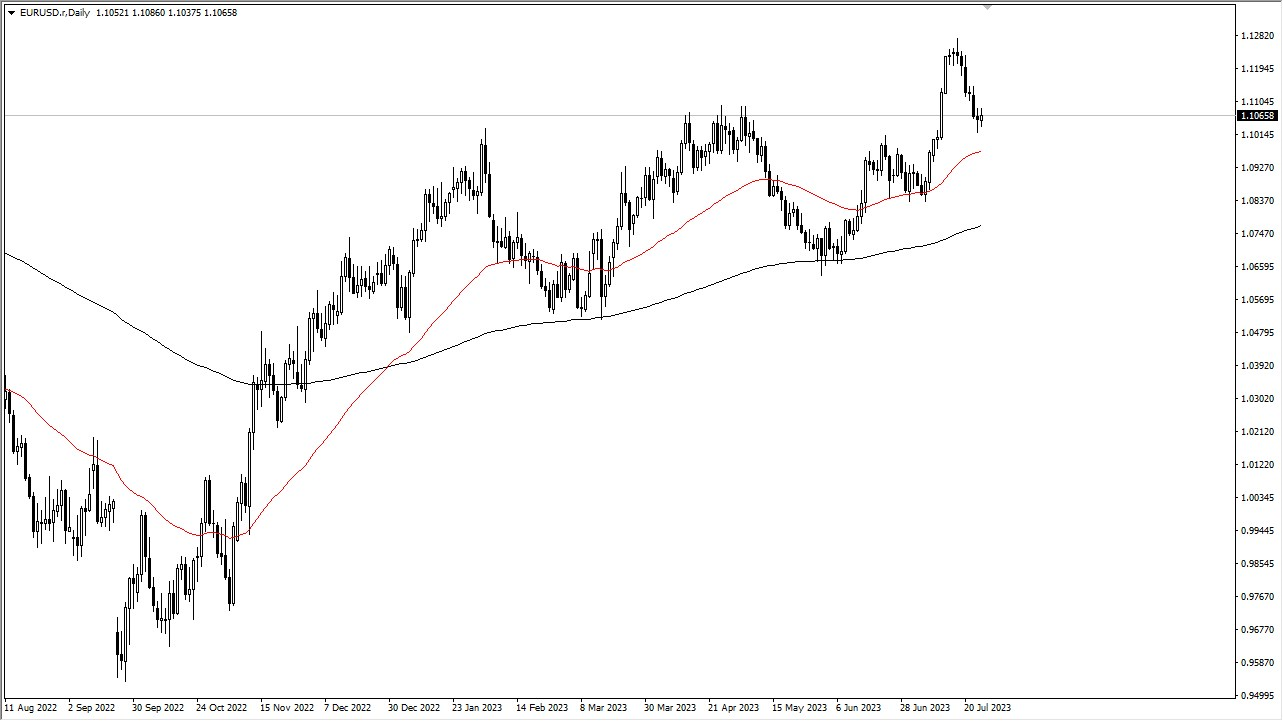
Task: Click the 0.98545 price axis label
Action: click(1257, 564)
